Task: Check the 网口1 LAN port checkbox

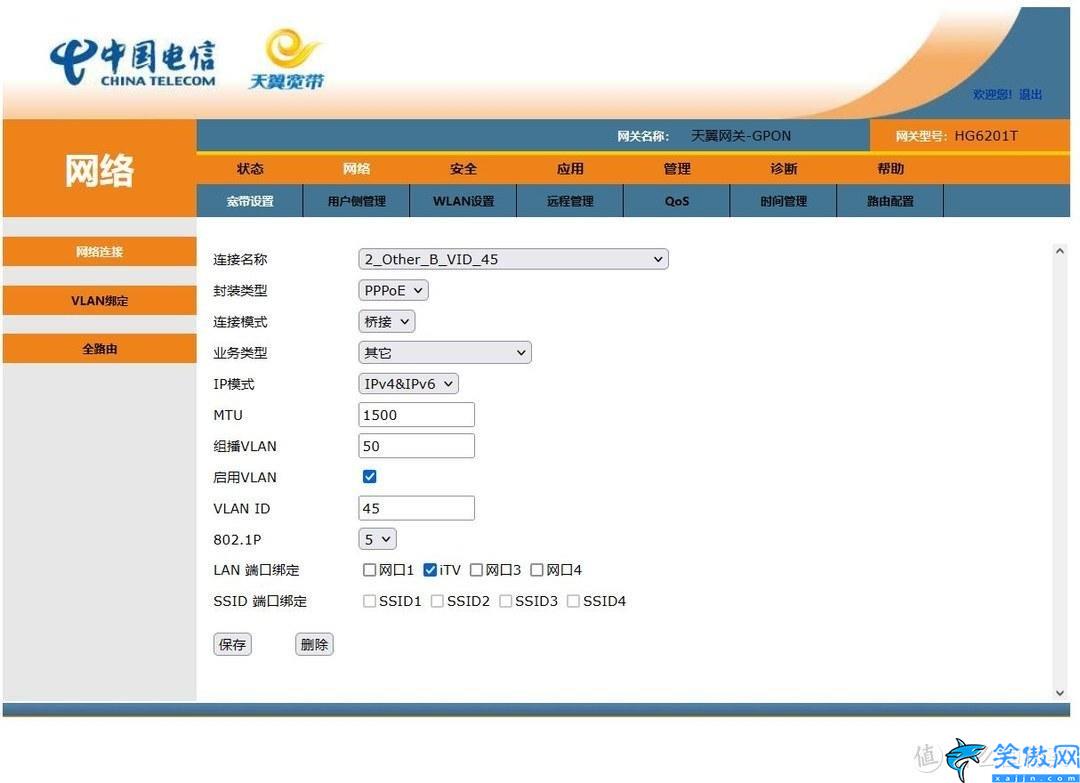Action: pos(369,570)
